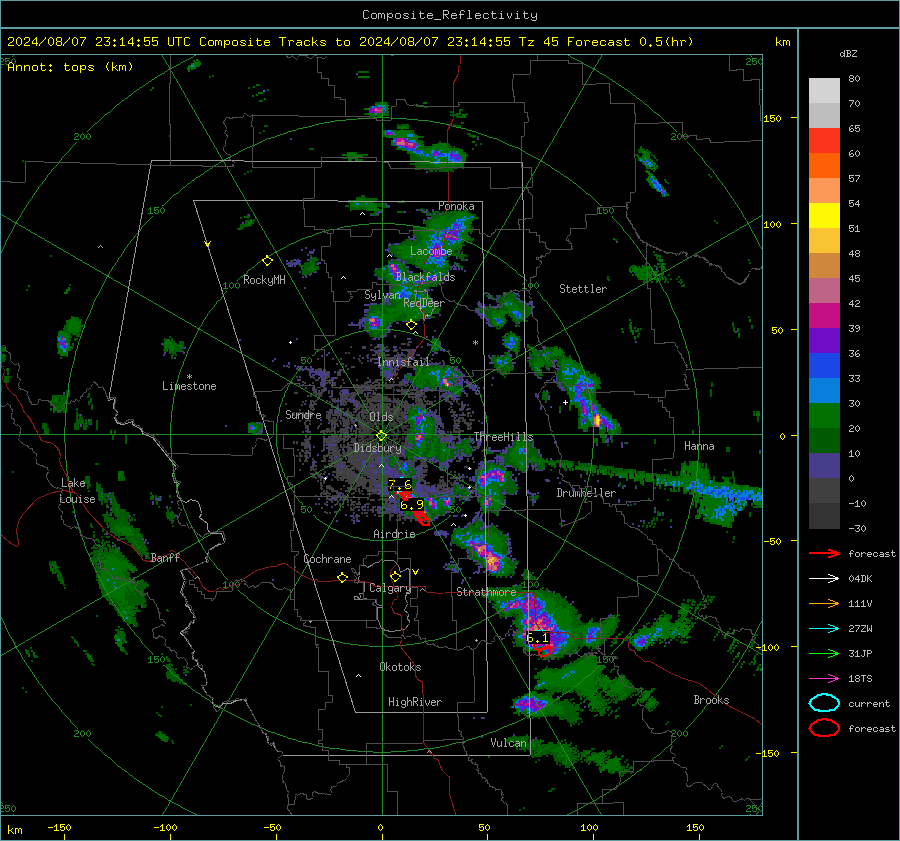This screenshot has width=900, height=841.
Task: Click the Innisfail town label
Action: pyautogui.click(x=404, y=362)
